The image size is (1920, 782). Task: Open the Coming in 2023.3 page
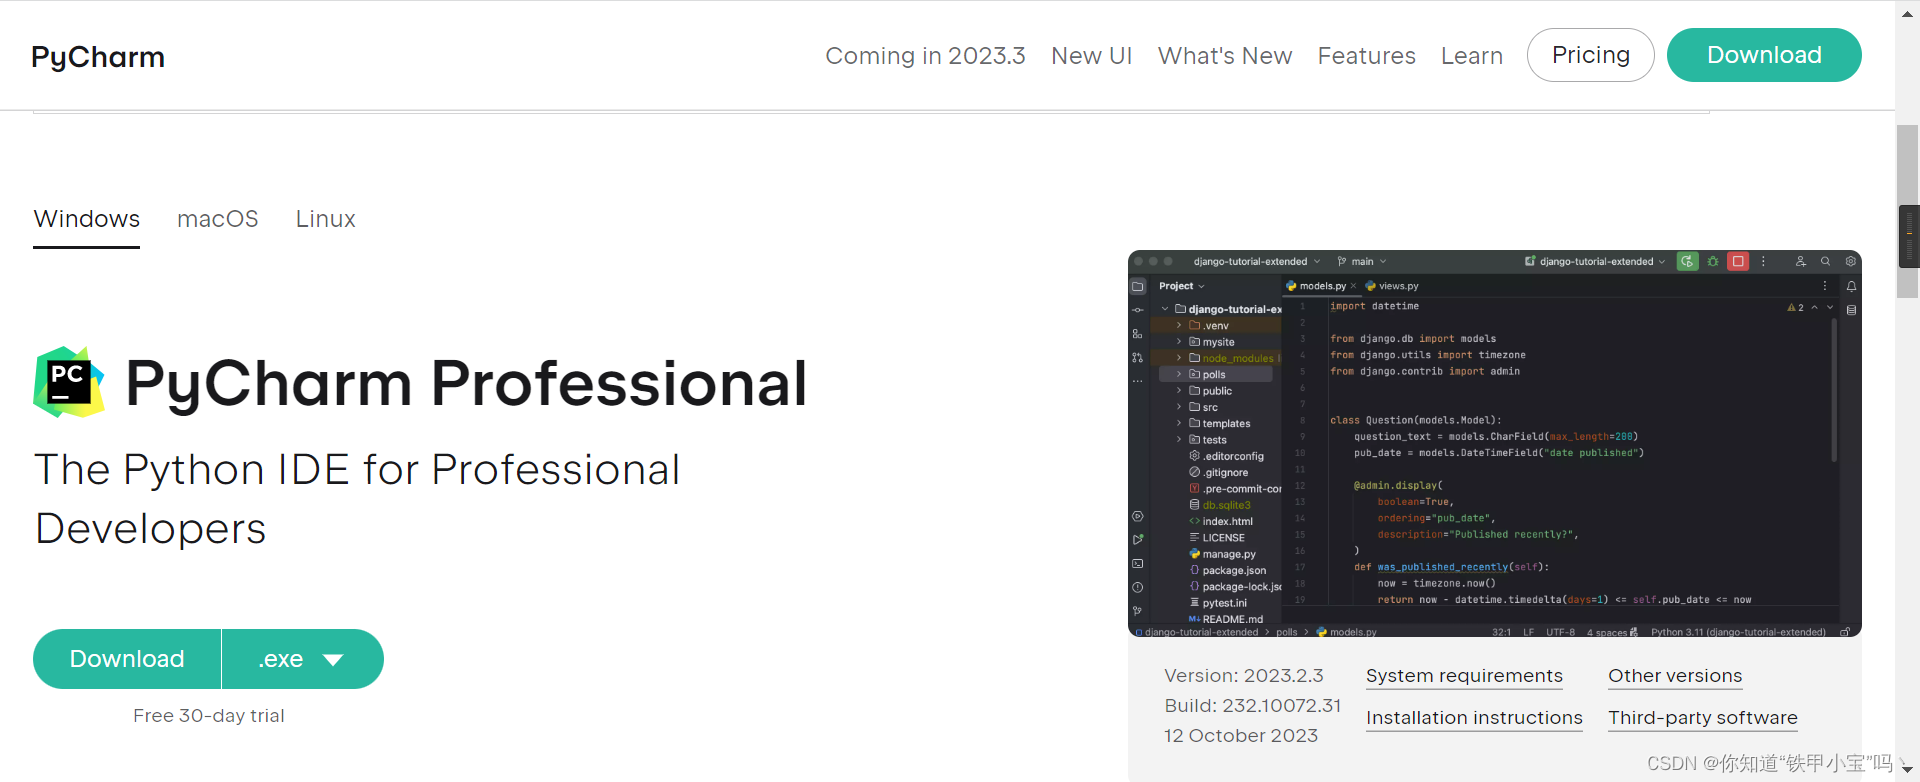[925, 56]
